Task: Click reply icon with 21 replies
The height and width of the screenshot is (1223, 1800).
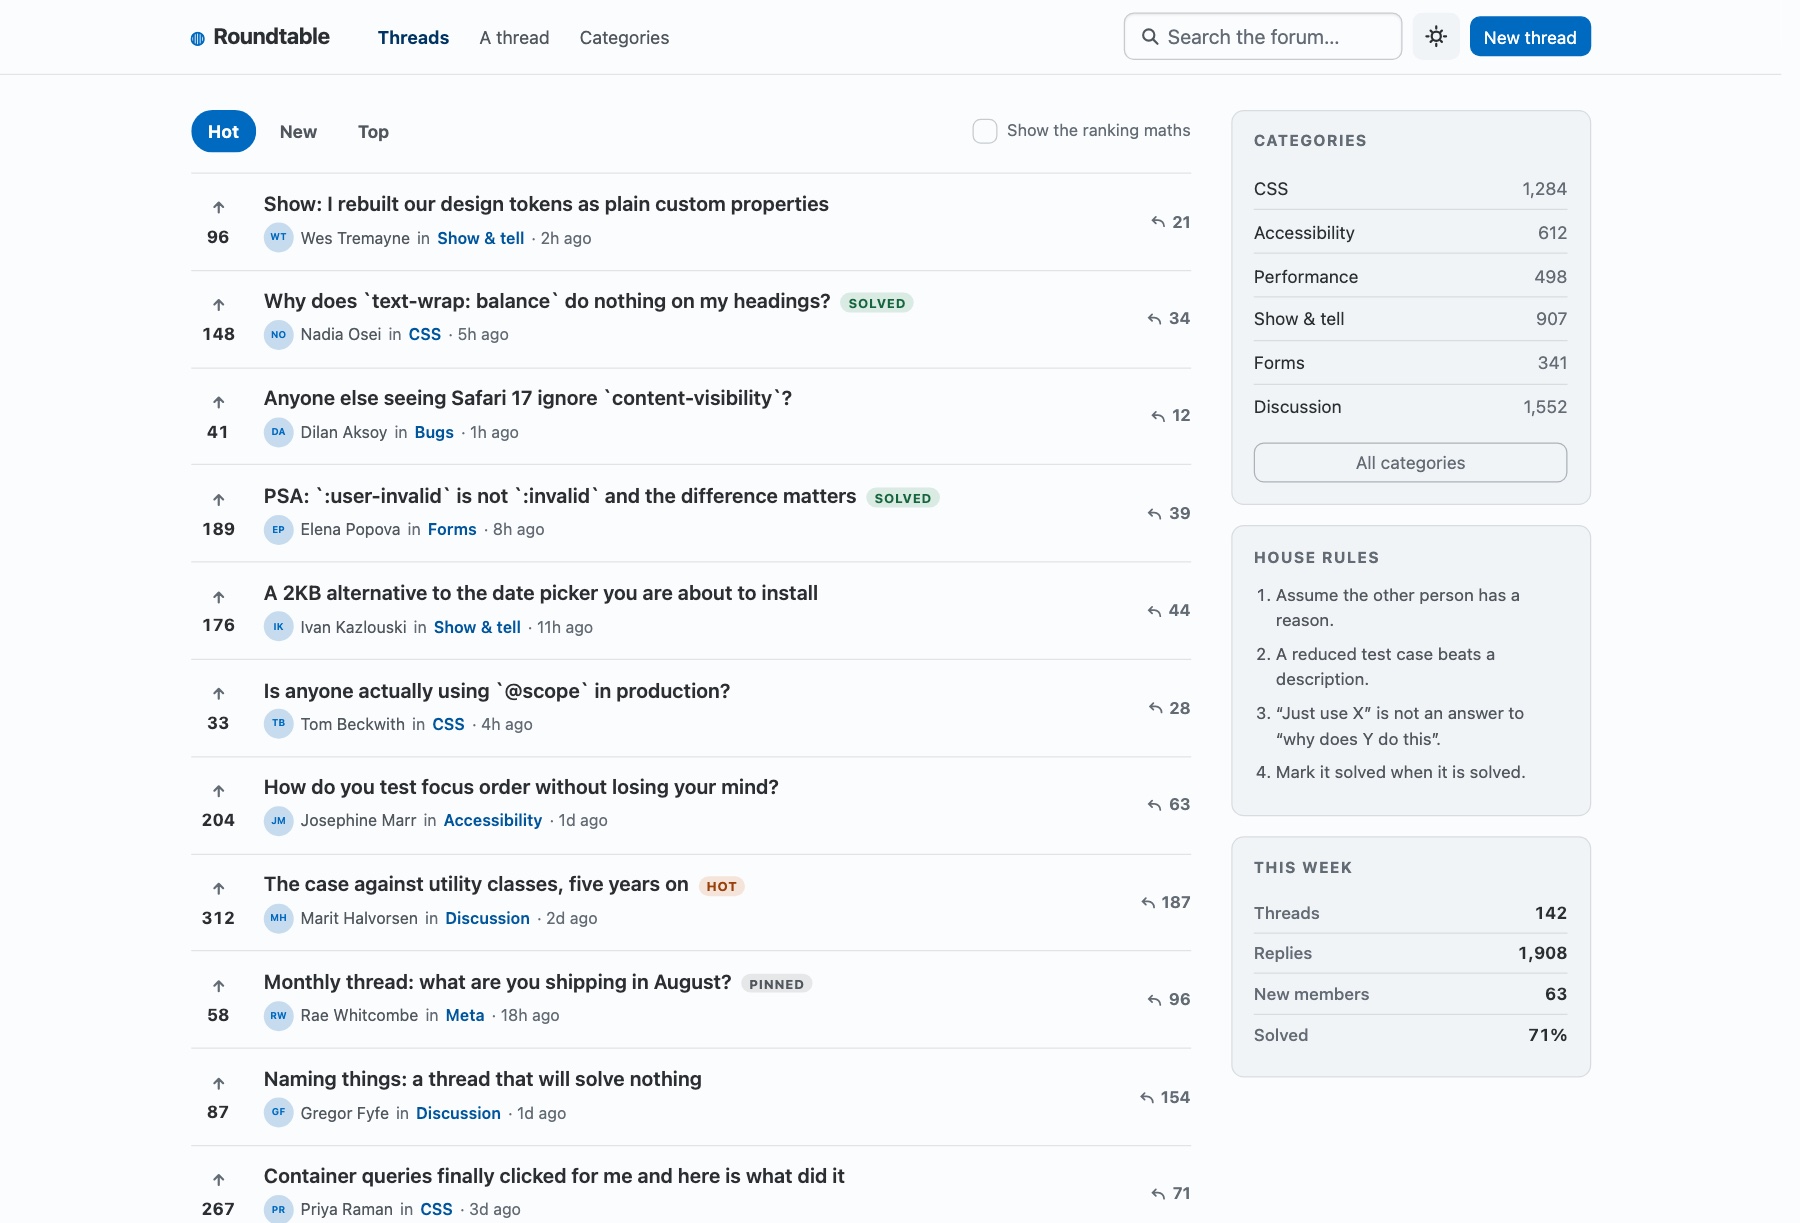Action: [x=1158, y=222]
